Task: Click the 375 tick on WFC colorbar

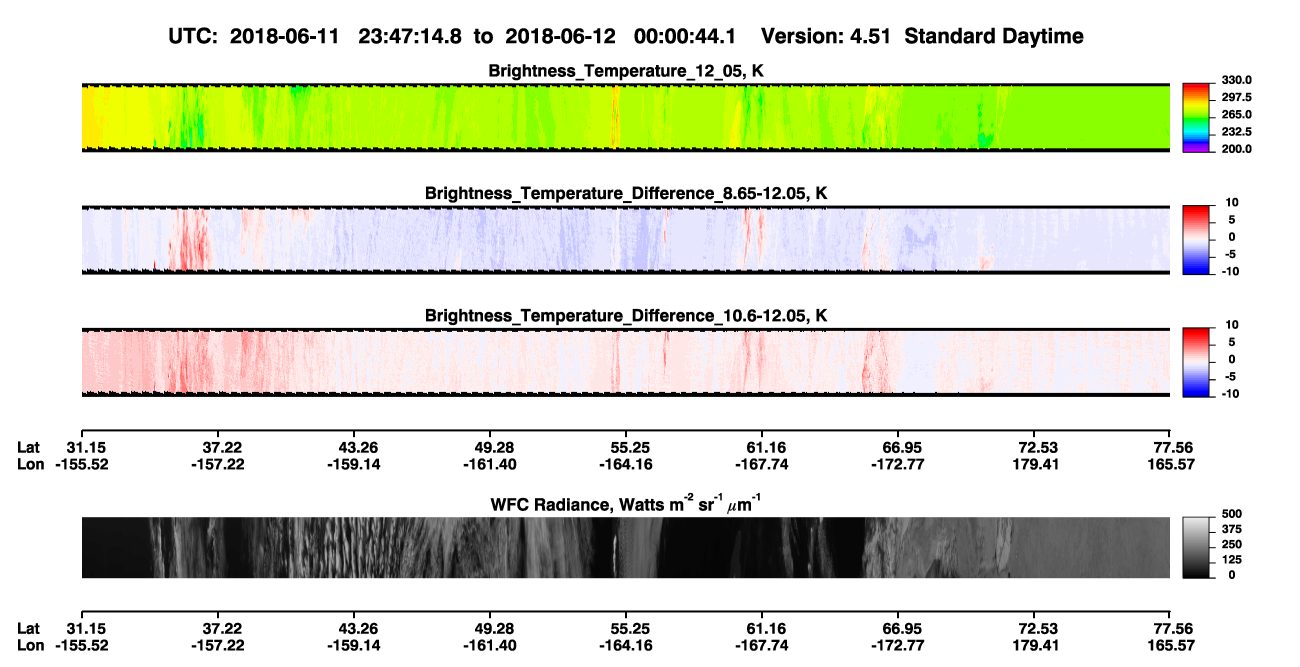Action: [1232, 530]
